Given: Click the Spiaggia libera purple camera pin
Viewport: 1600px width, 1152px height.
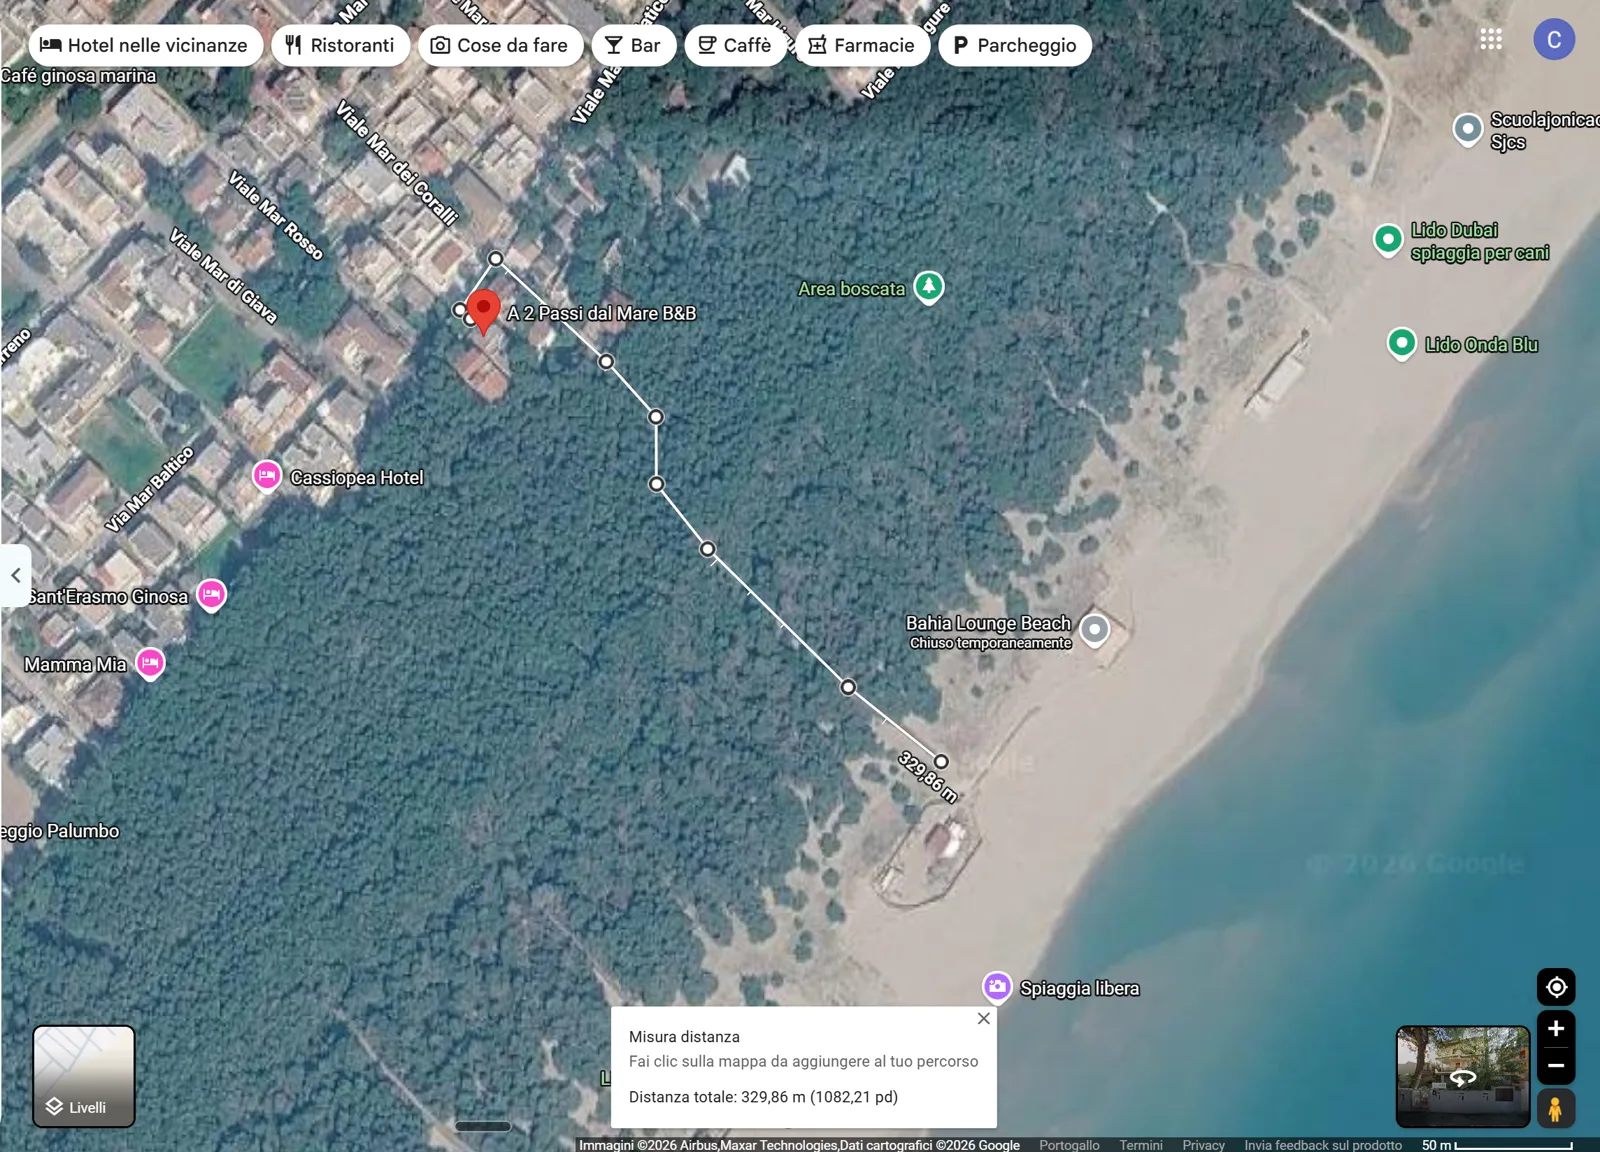Looking at the screenshot, I should pos(997,987).
